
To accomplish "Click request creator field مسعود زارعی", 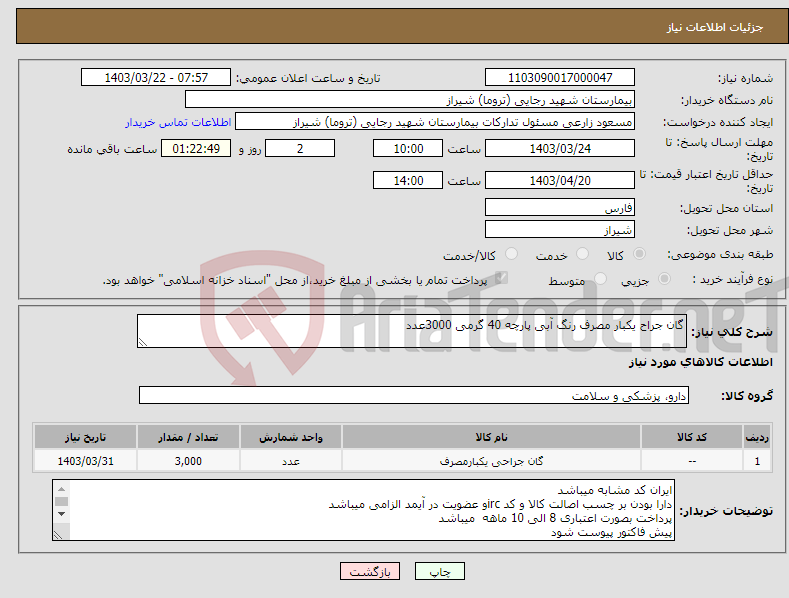I will [x=435, y=122].
